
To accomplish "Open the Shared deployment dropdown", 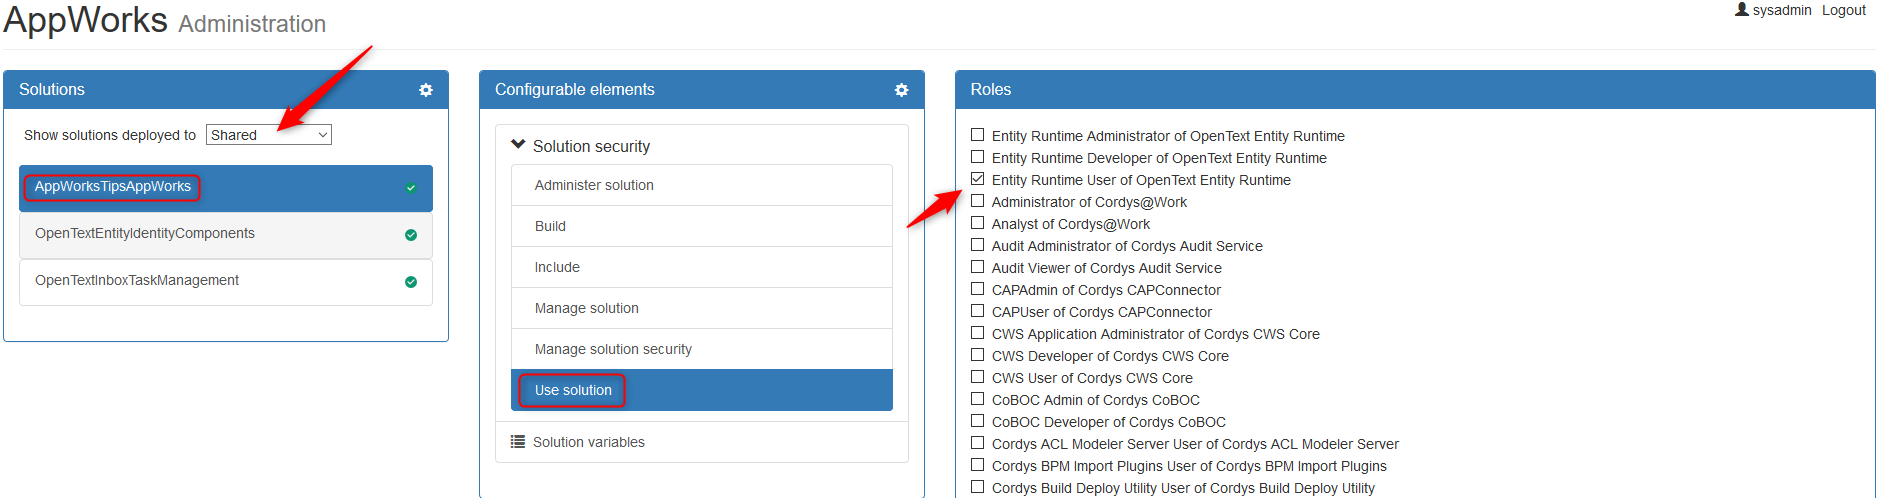I will tap(268, 135).
